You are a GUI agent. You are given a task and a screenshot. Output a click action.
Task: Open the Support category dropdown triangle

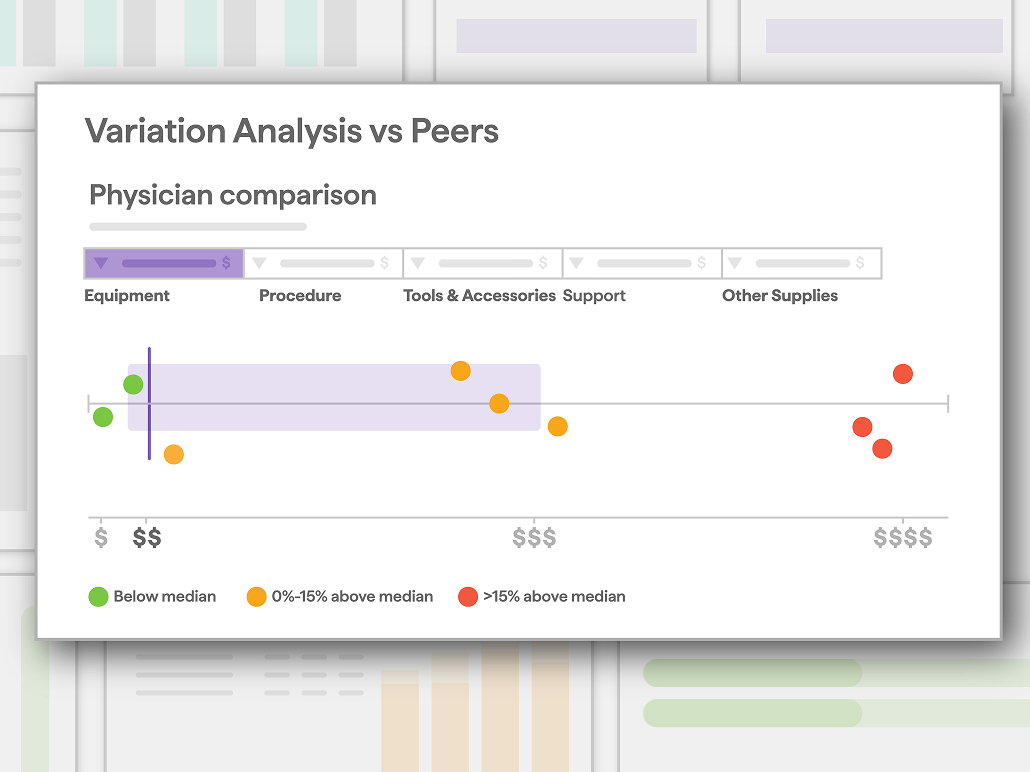point(577,263)
